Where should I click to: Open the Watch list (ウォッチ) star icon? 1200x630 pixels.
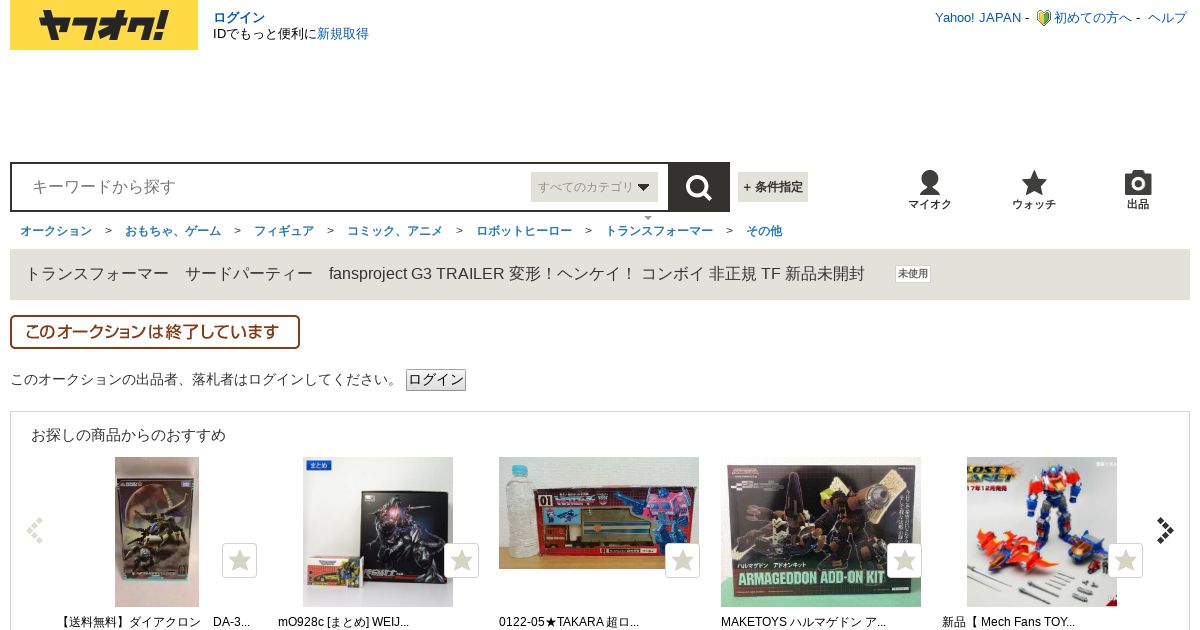click(x=1034, y=190)
